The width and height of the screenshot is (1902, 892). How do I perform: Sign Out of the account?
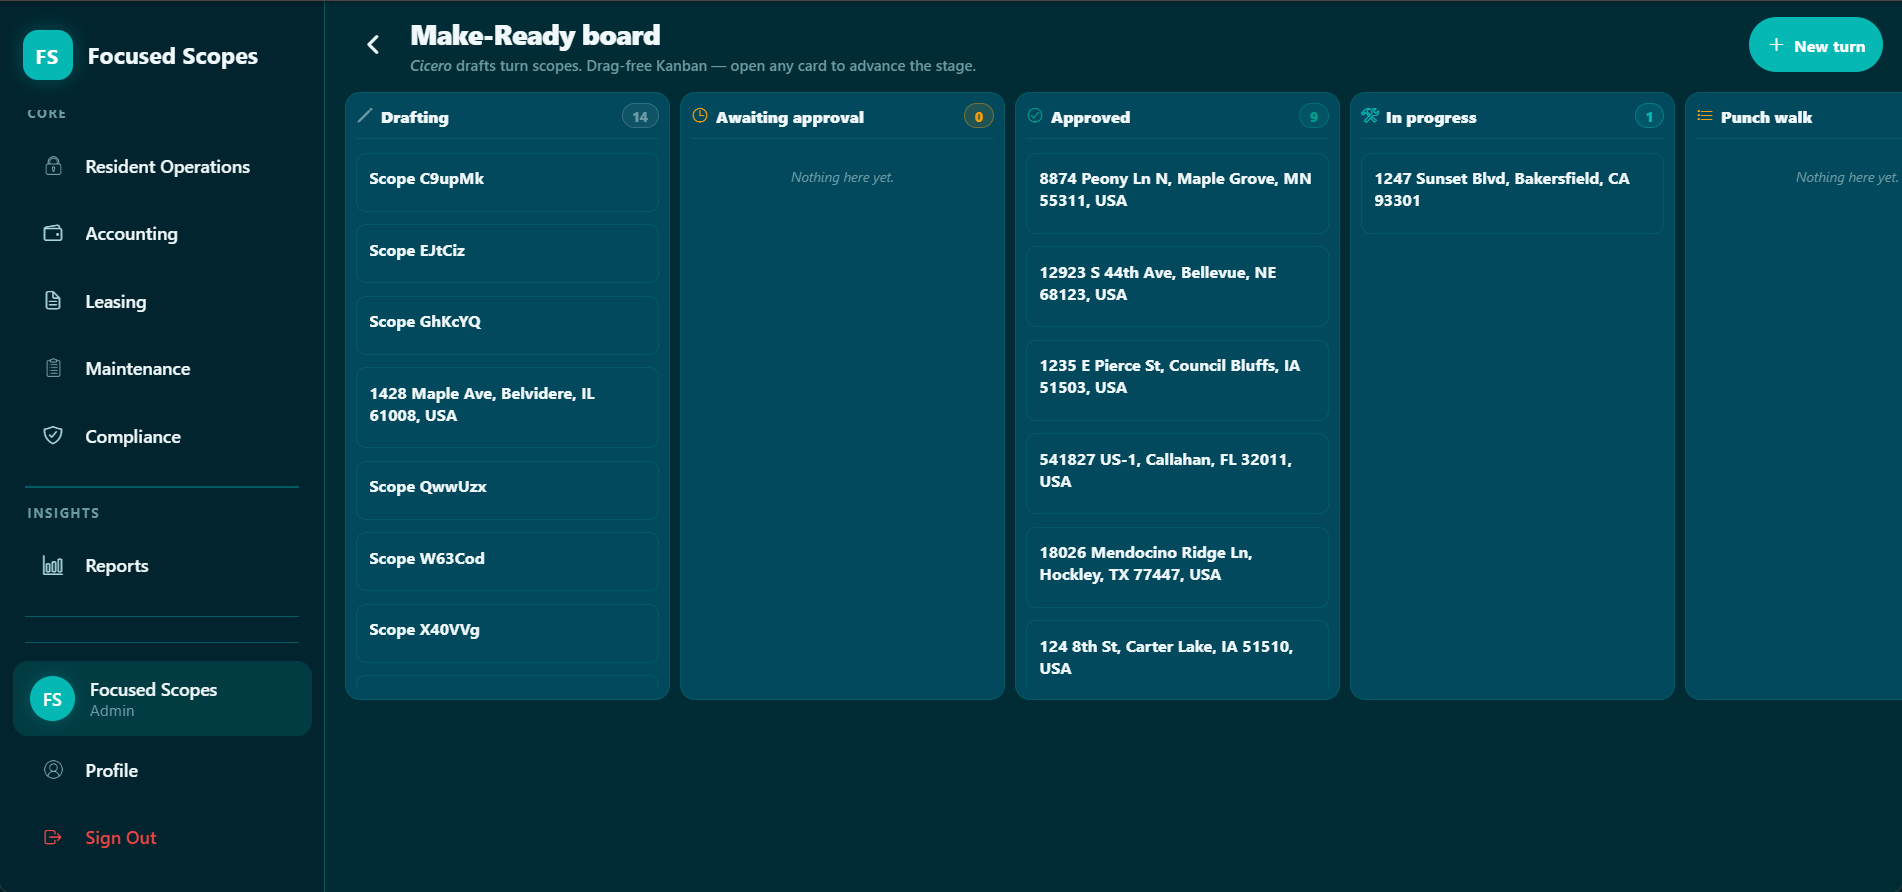point(162,838)
